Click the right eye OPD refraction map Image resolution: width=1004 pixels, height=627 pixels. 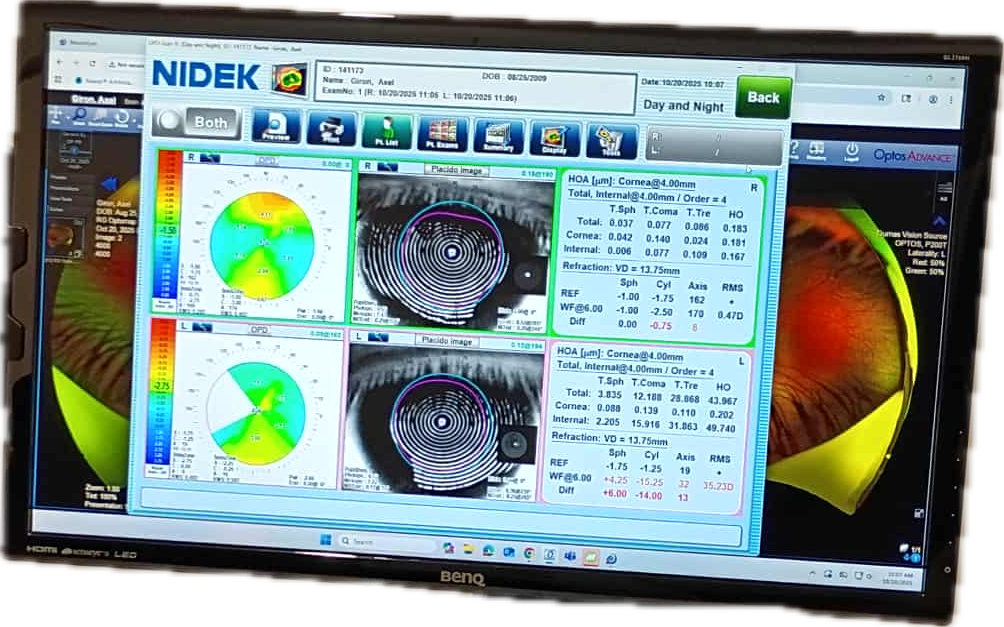[263, 245]
